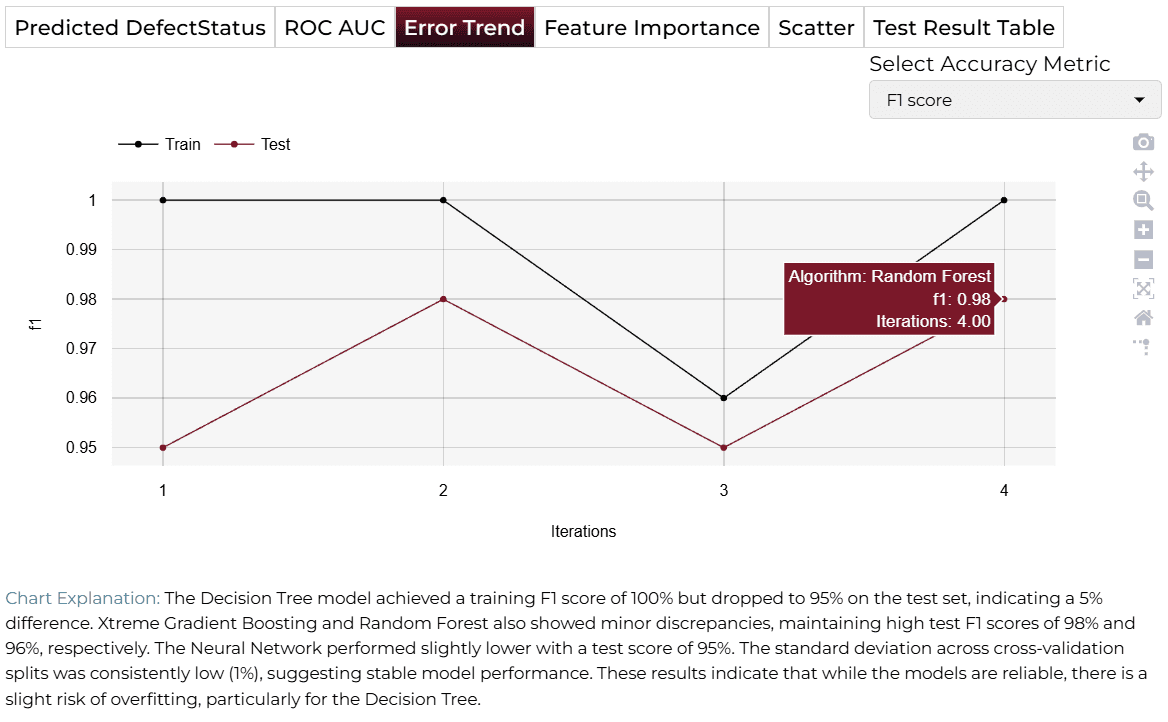This screenshot has width=1168, height=722.
Task: Toggle Test series in legend
Action: [253, 145]
